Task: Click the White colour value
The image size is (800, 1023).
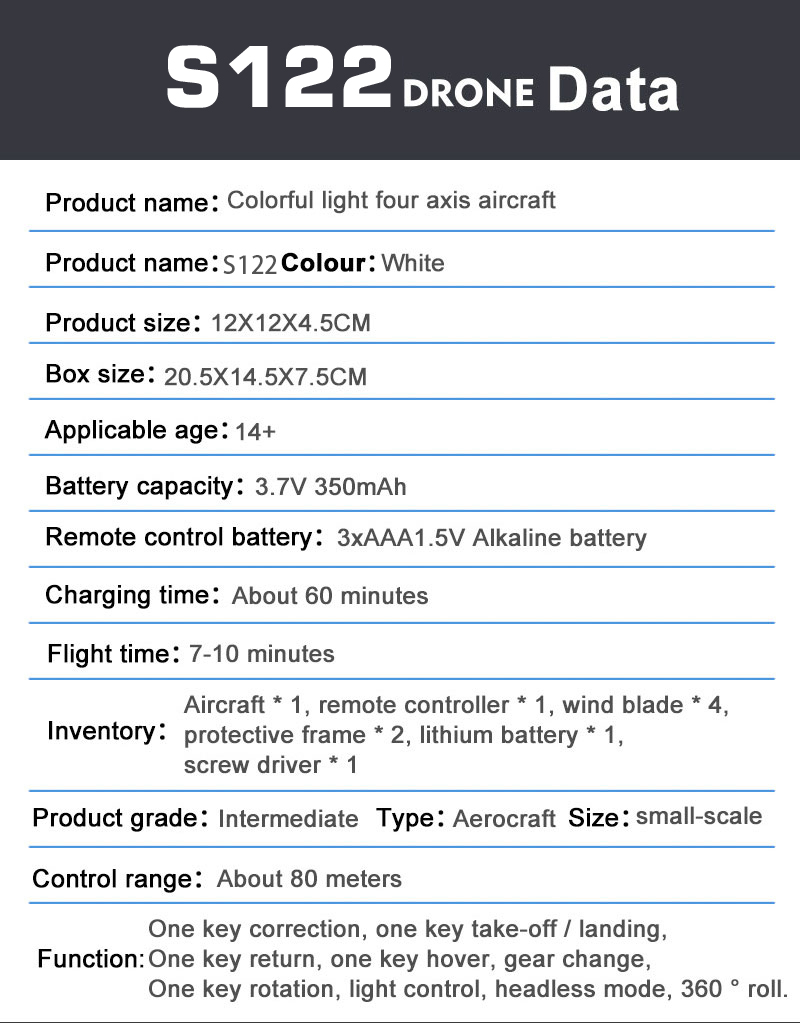Action: [413, 264]
